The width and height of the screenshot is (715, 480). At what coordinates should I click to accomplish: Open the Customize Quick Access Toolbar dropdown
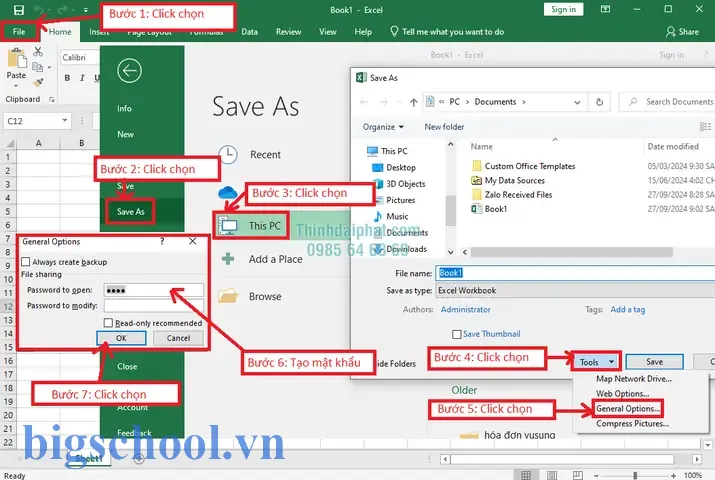coord(85,10)
